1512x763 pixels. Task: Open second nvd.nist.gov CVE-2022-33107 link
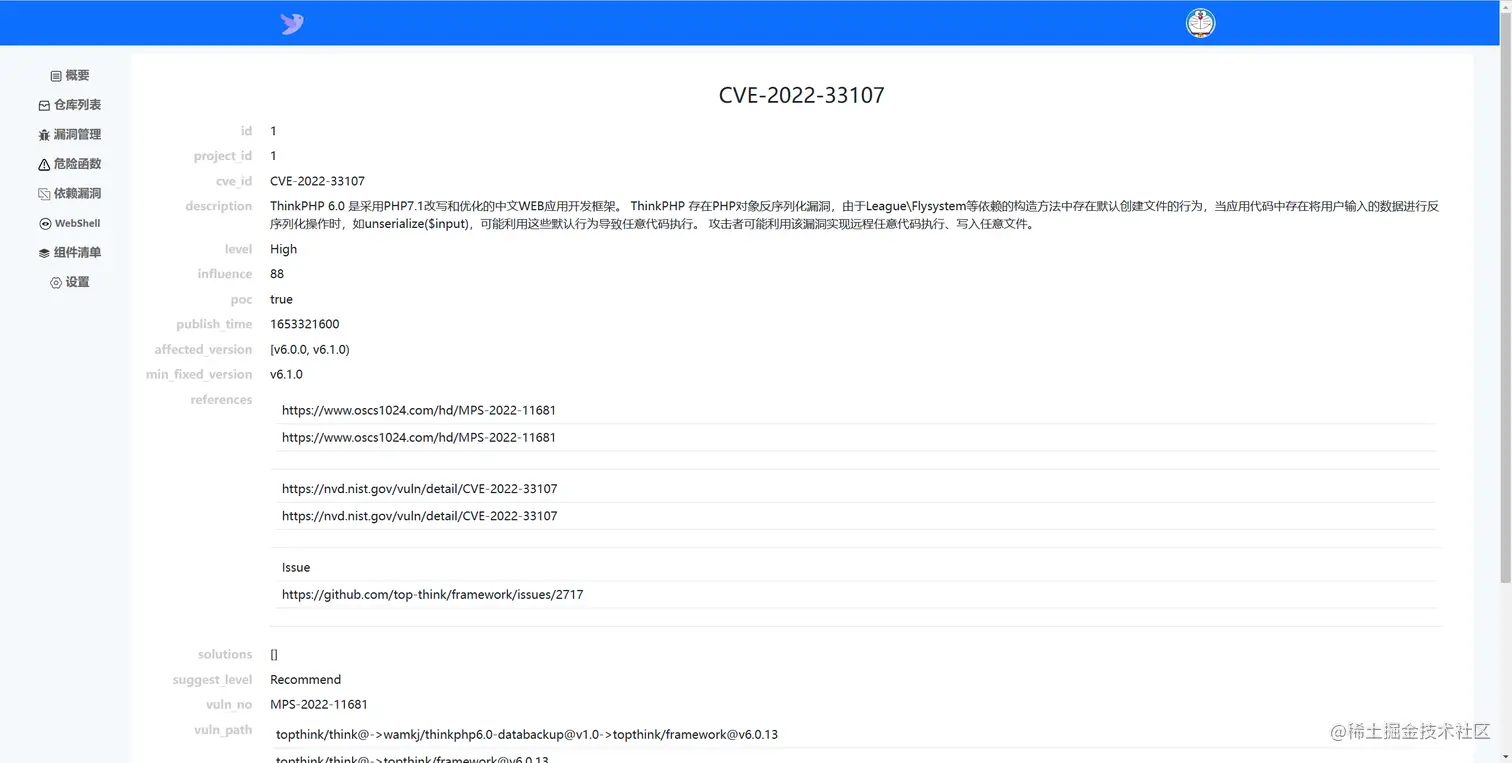click(420, 516)
